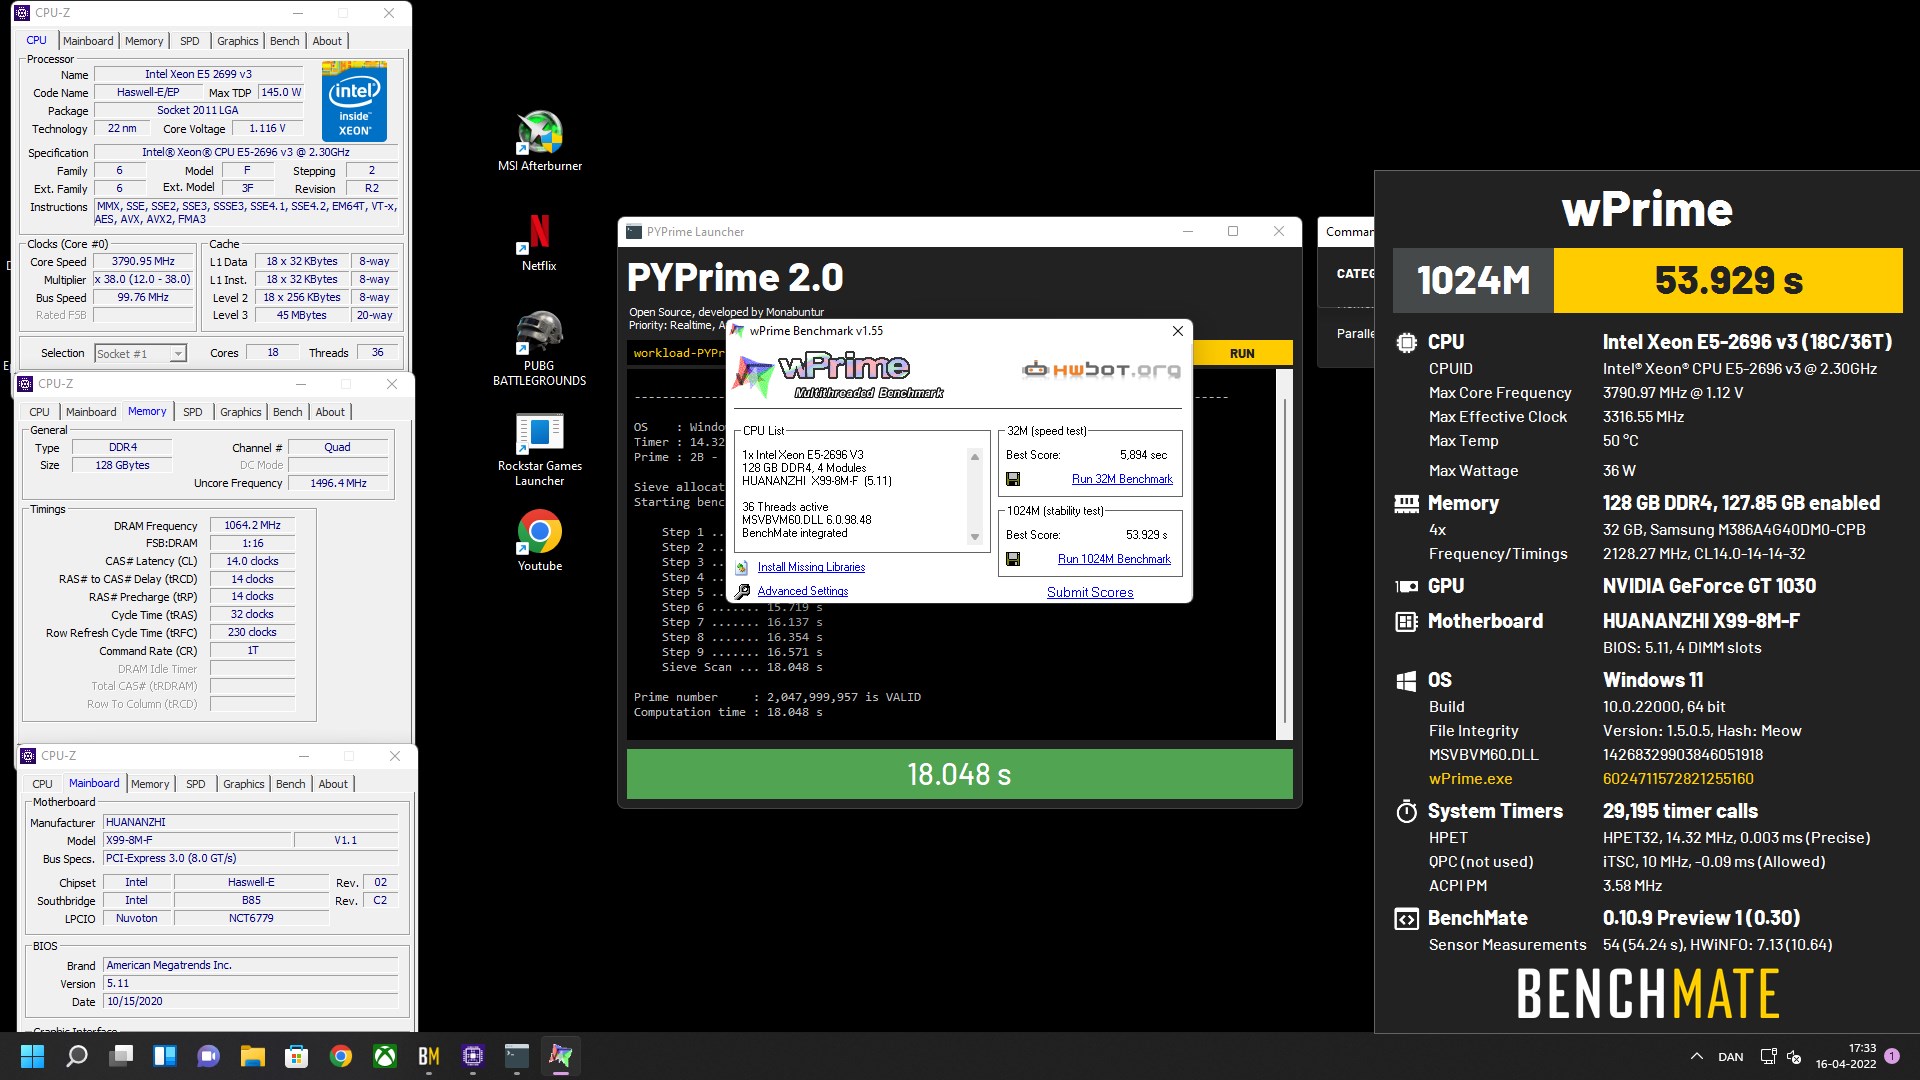Open SPD tab in top CPU-Z window
This screenshot has width=1920, height=1080.
pyautogui.click(x=190, y=41)
